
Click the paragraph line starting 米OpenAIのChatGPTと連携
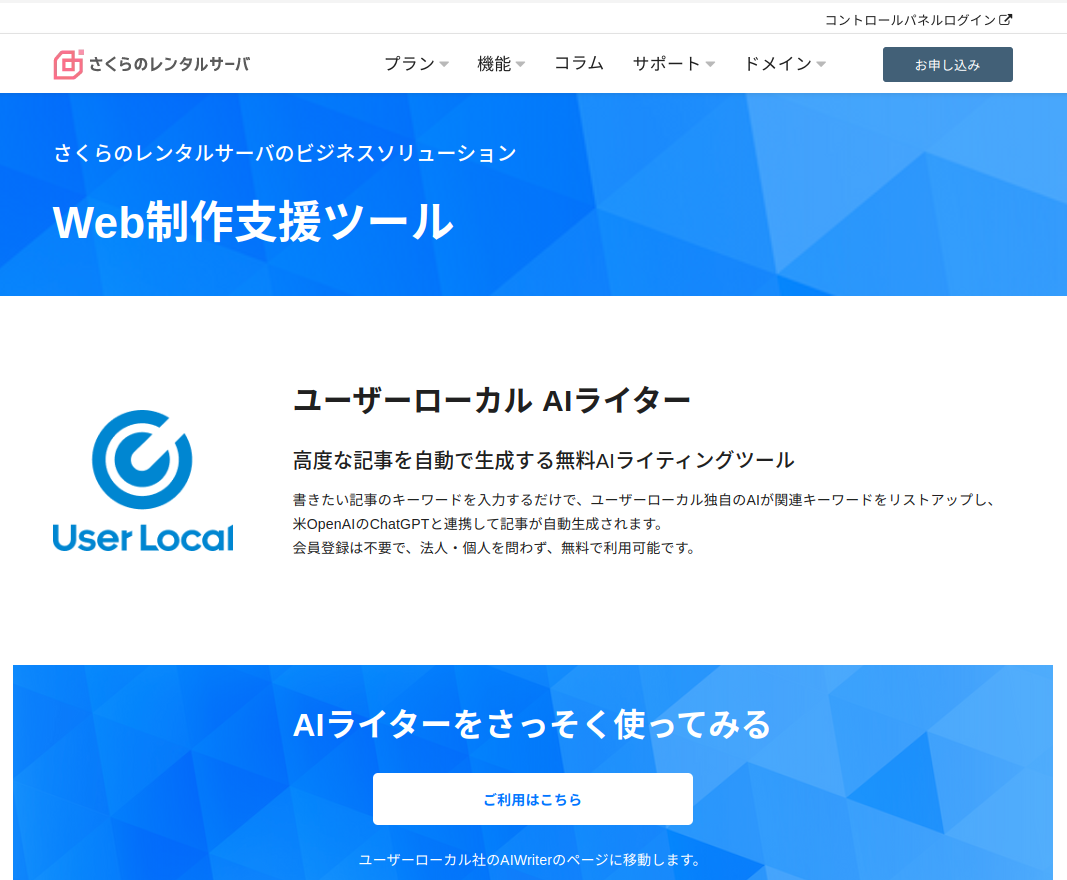(x=478, y=524)
